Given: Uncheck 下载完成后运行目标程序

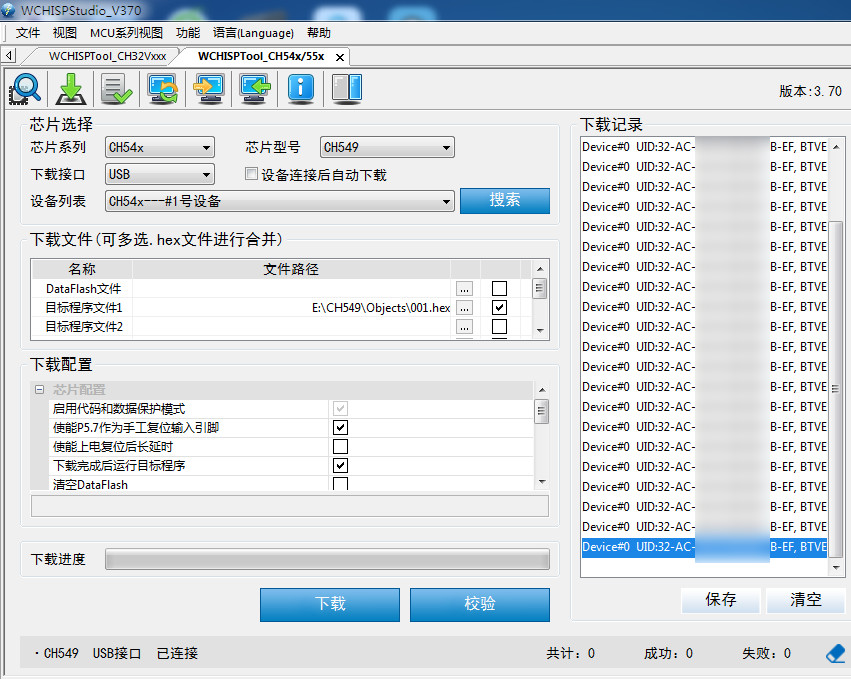Looking at the screenshot, I should tap(340, 465).
